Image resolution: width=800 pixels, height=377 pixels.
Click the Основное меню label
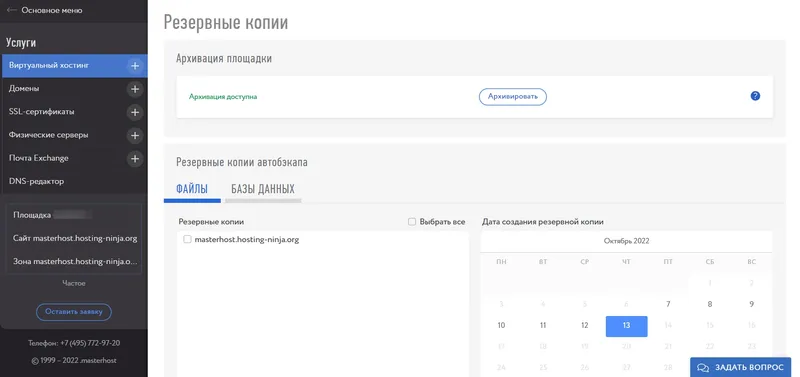click(52, 10)
